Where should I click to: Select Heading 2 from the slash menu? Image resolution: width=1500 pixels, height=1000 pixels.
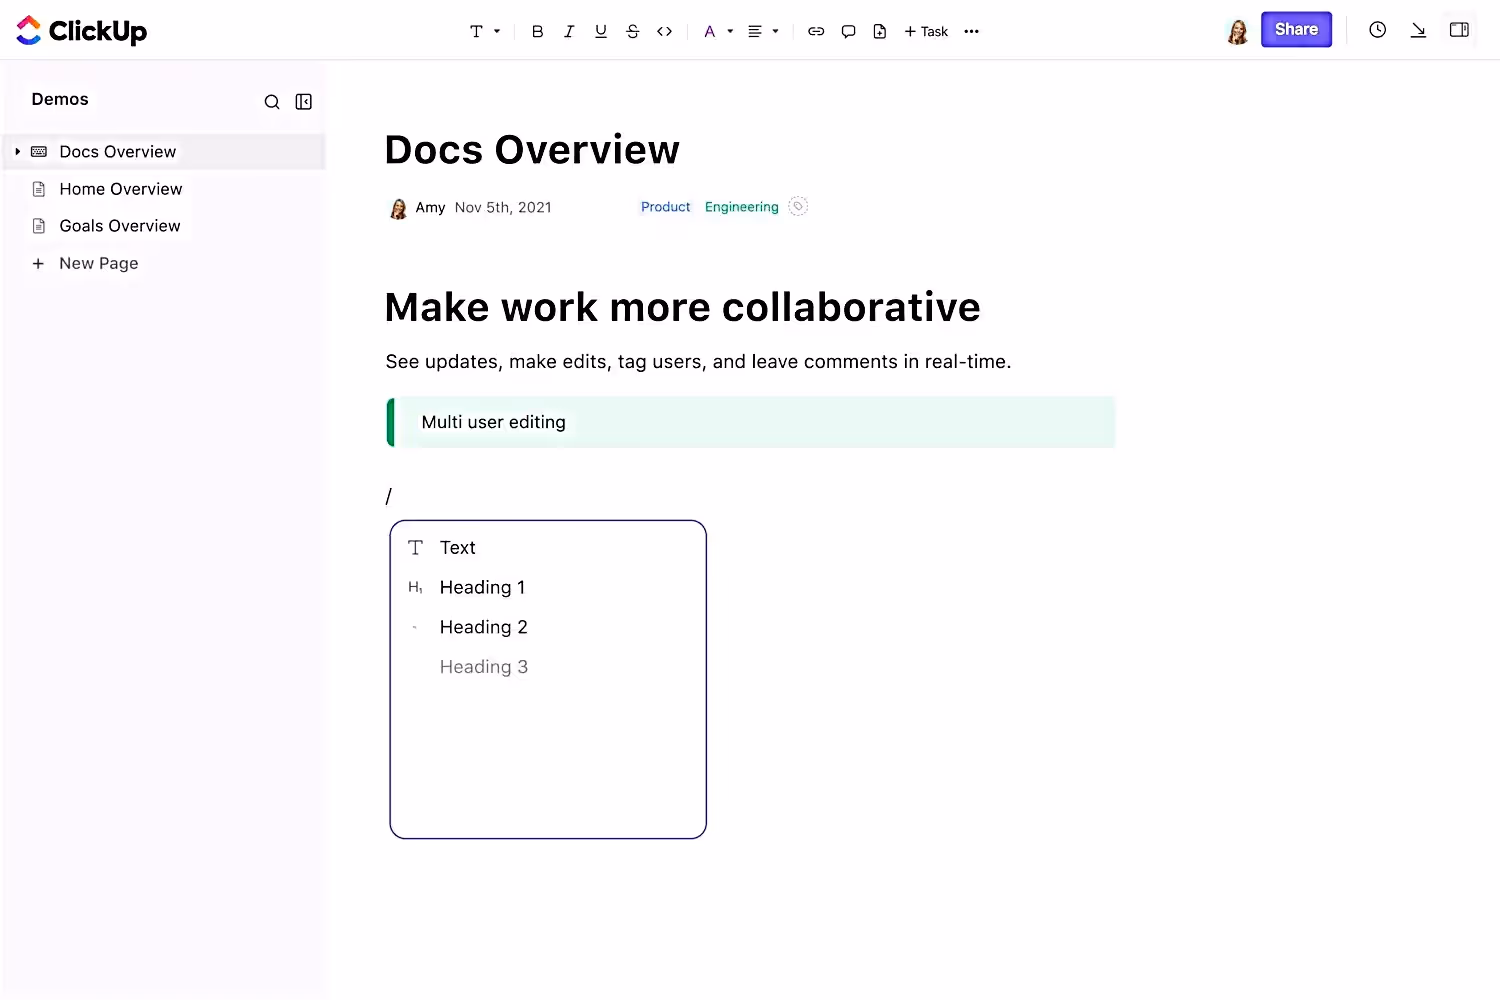click(x=483, y=627)
